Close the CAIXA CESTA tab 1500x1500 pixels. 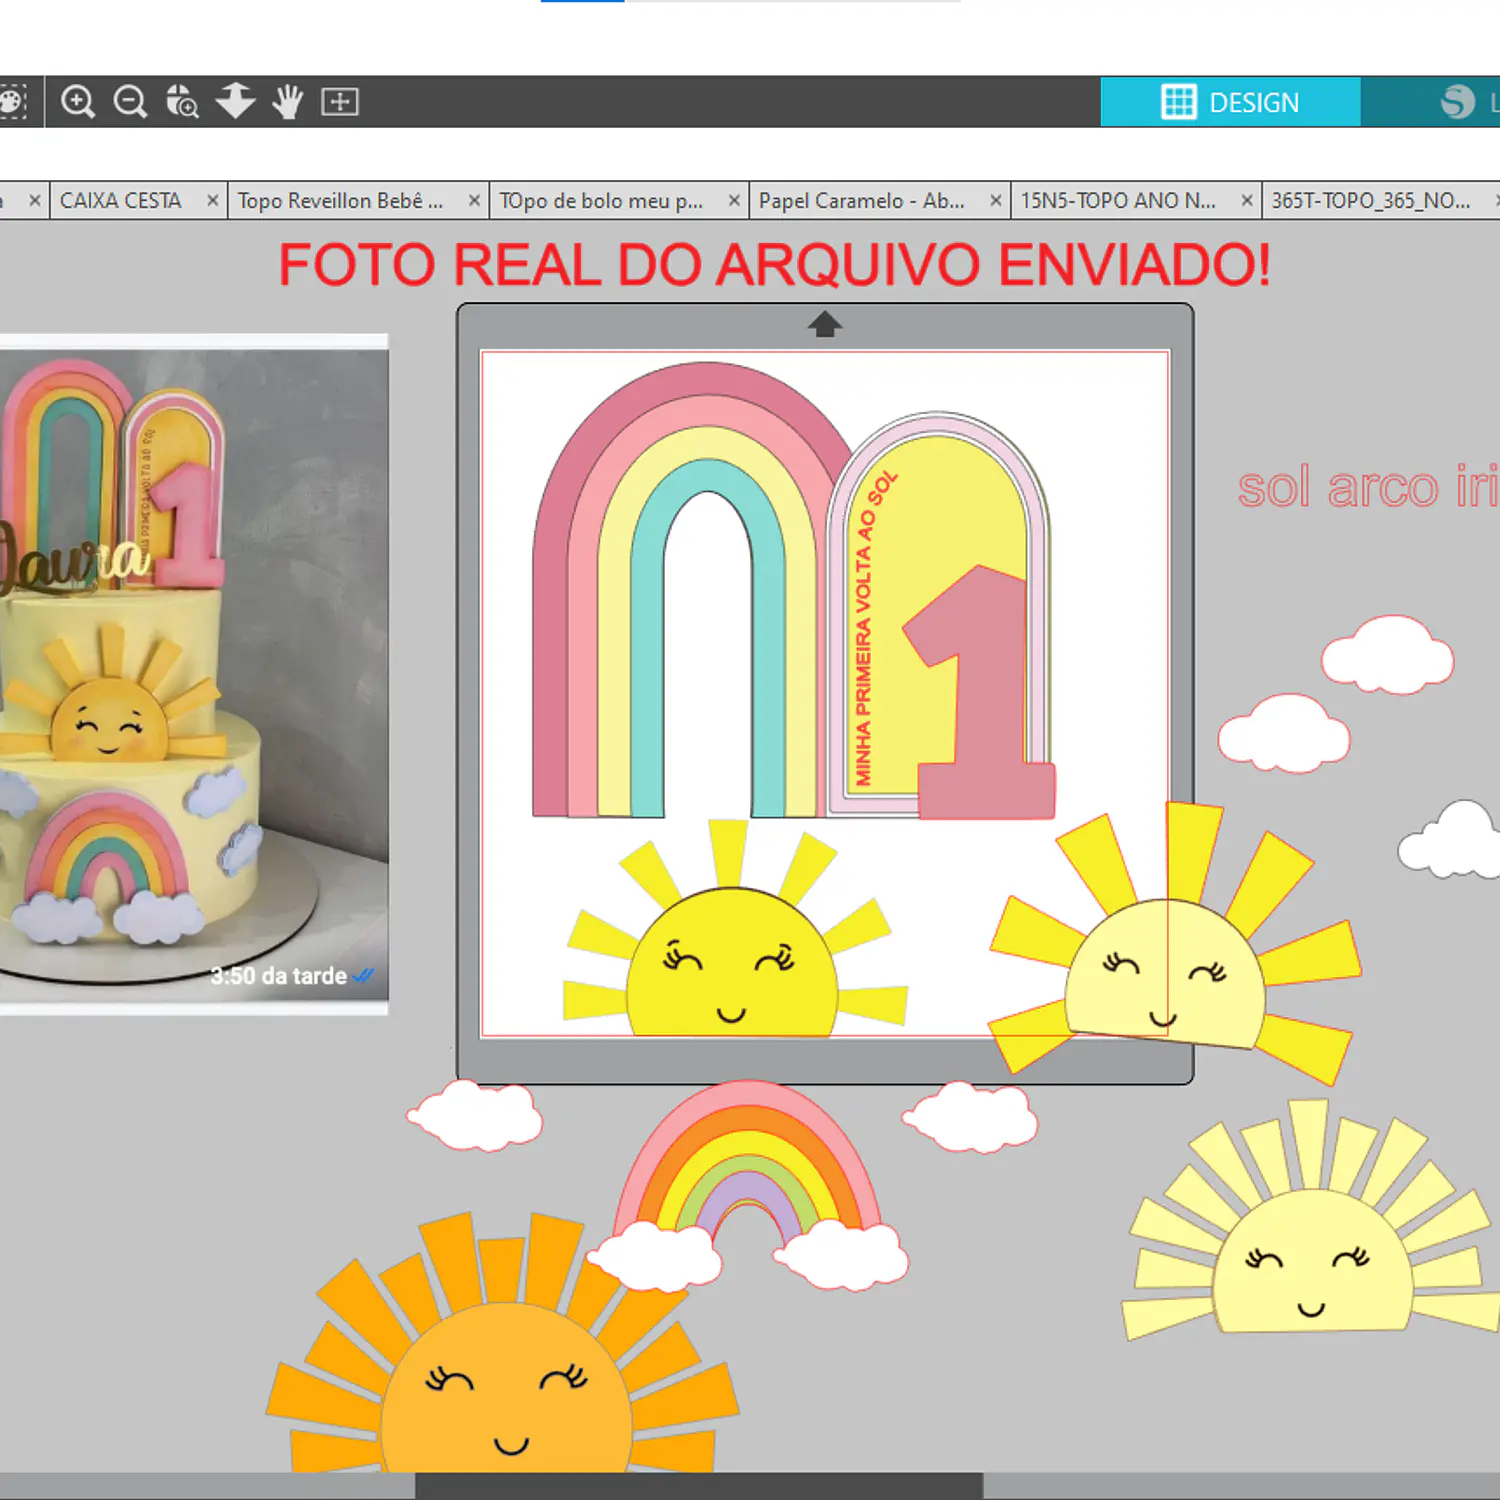click(x=212, y=201)
